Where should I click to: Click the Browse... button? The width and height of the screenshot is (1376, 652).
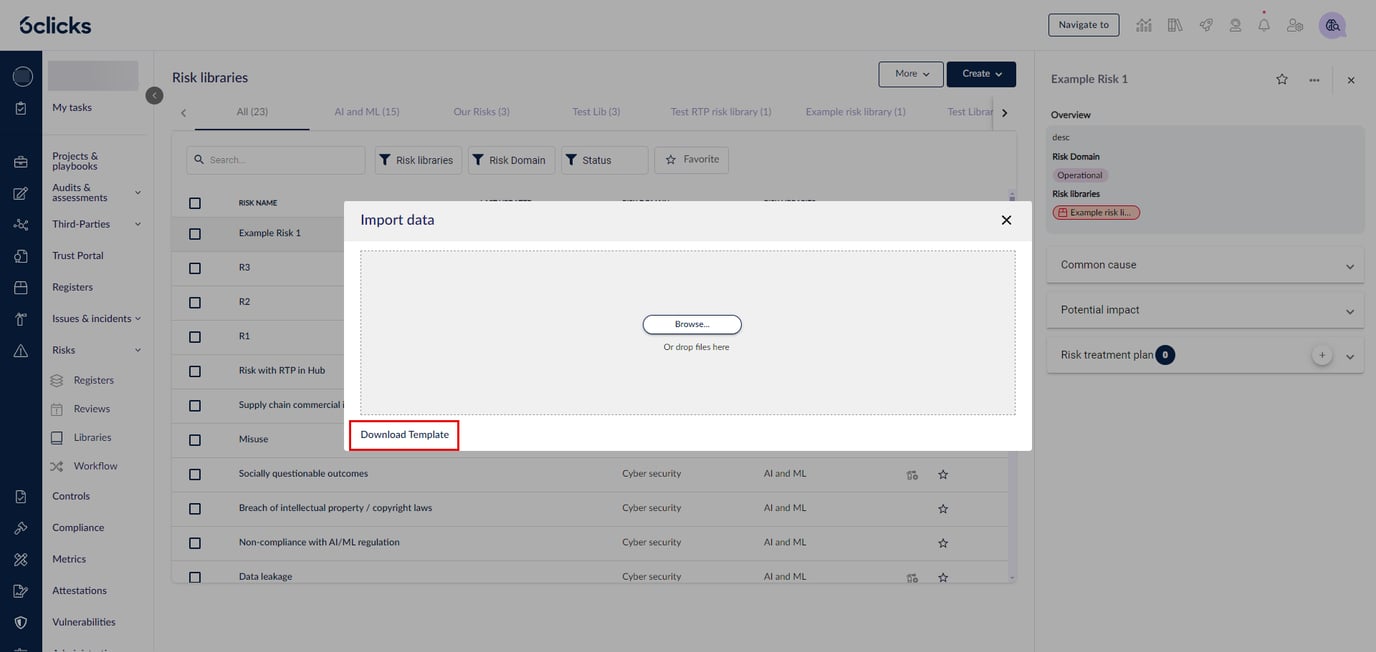coord(692,325)
